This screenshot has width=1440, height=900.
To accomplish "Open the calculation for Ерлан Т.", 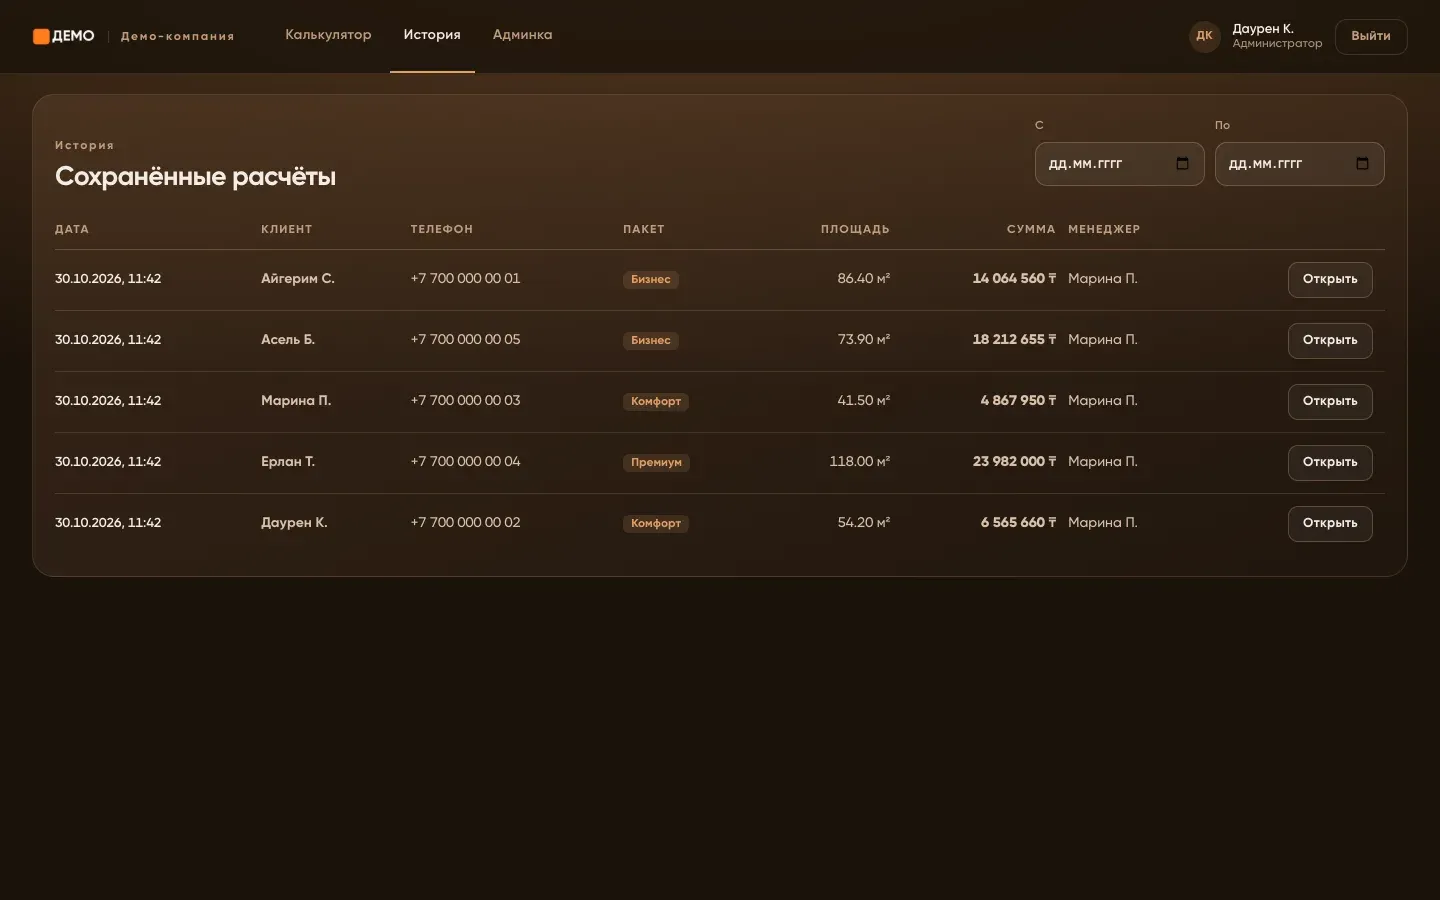I will tap(1330, 463).
